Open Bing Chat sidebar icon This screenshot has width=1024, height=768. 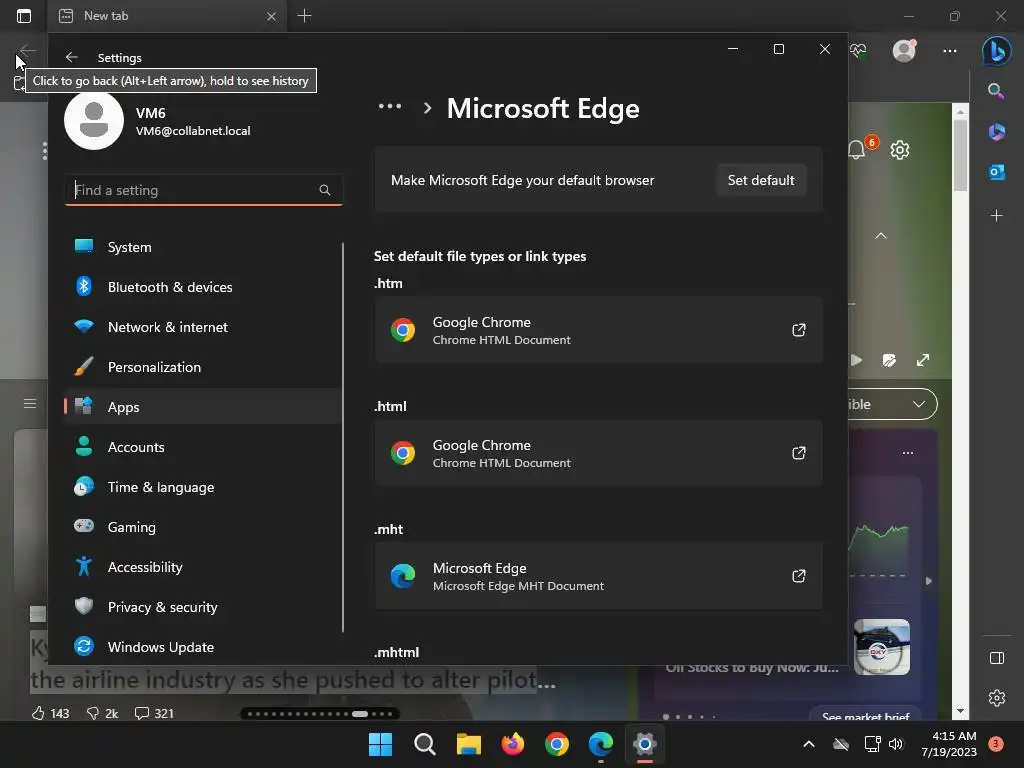point(997,50)
